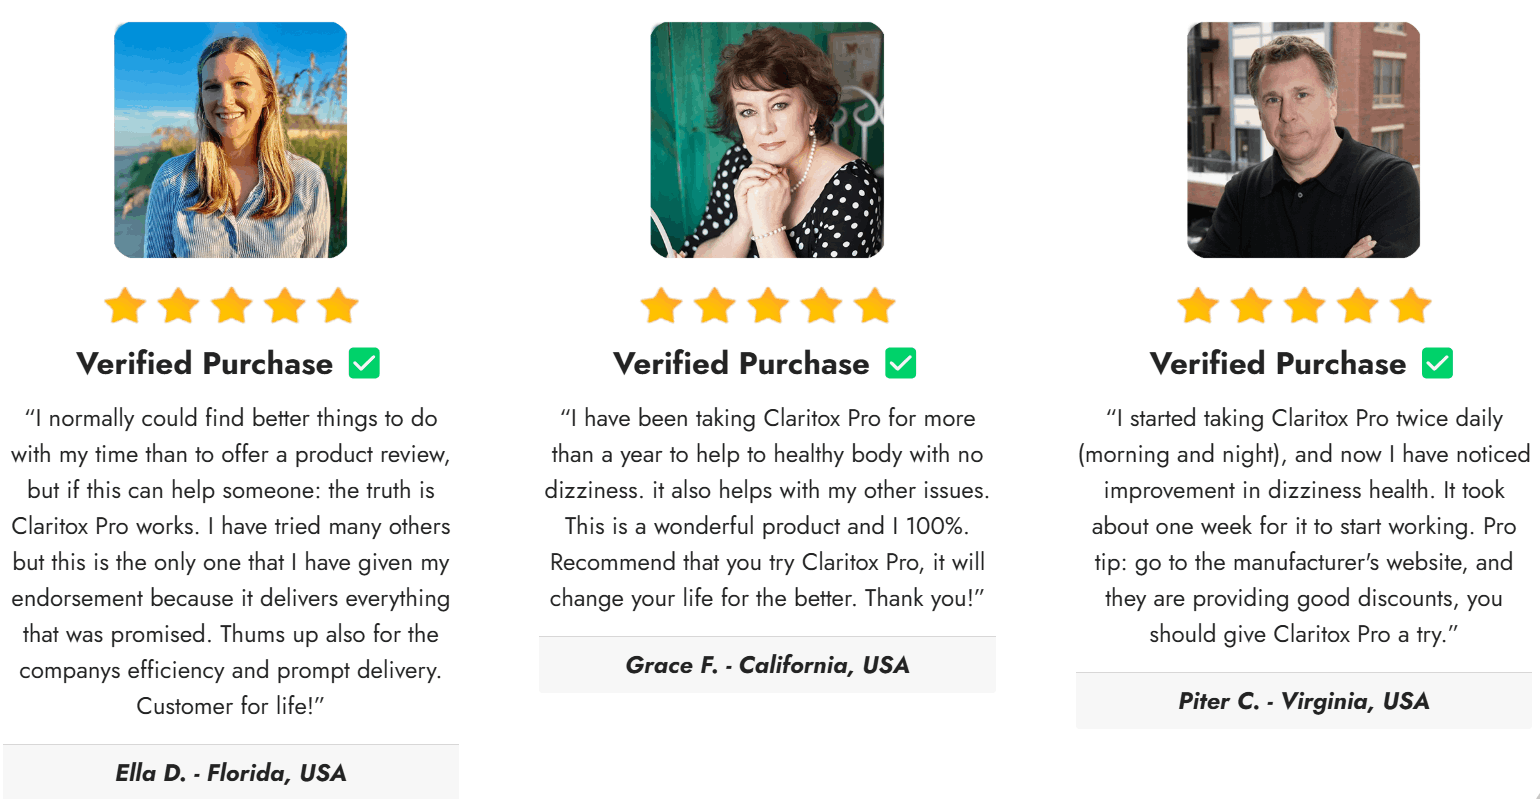Click the fifth star in Ella's rating

coord(338,306)
